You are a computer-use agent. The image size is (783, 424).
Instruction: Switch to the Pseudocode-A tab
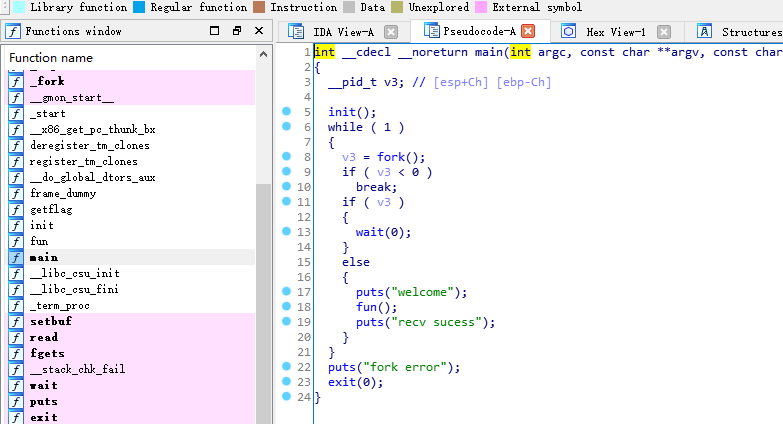point(479,31)
